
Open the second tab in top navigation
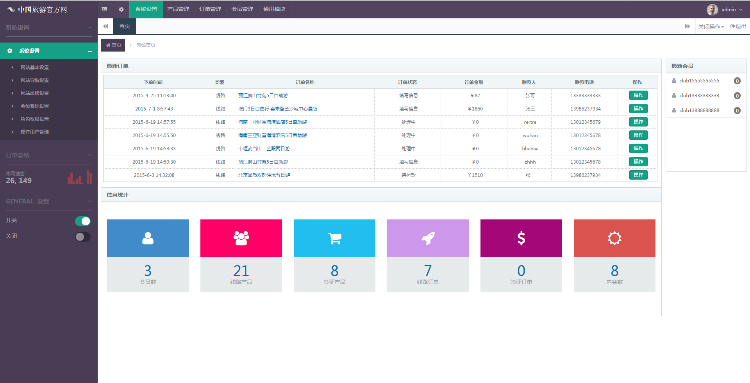(178, 9)
